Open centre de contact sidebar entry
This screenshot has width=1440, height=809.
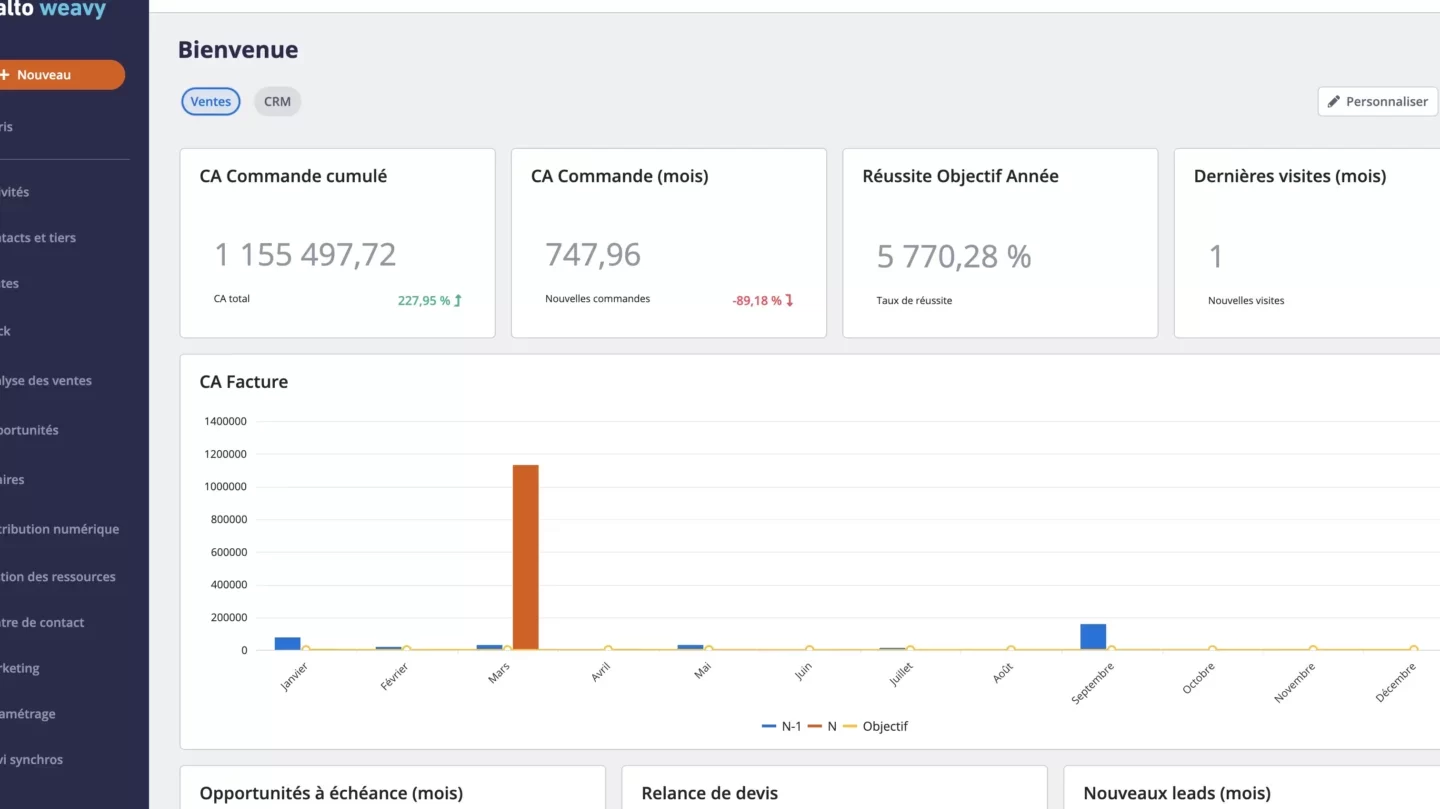coord(42,622)
